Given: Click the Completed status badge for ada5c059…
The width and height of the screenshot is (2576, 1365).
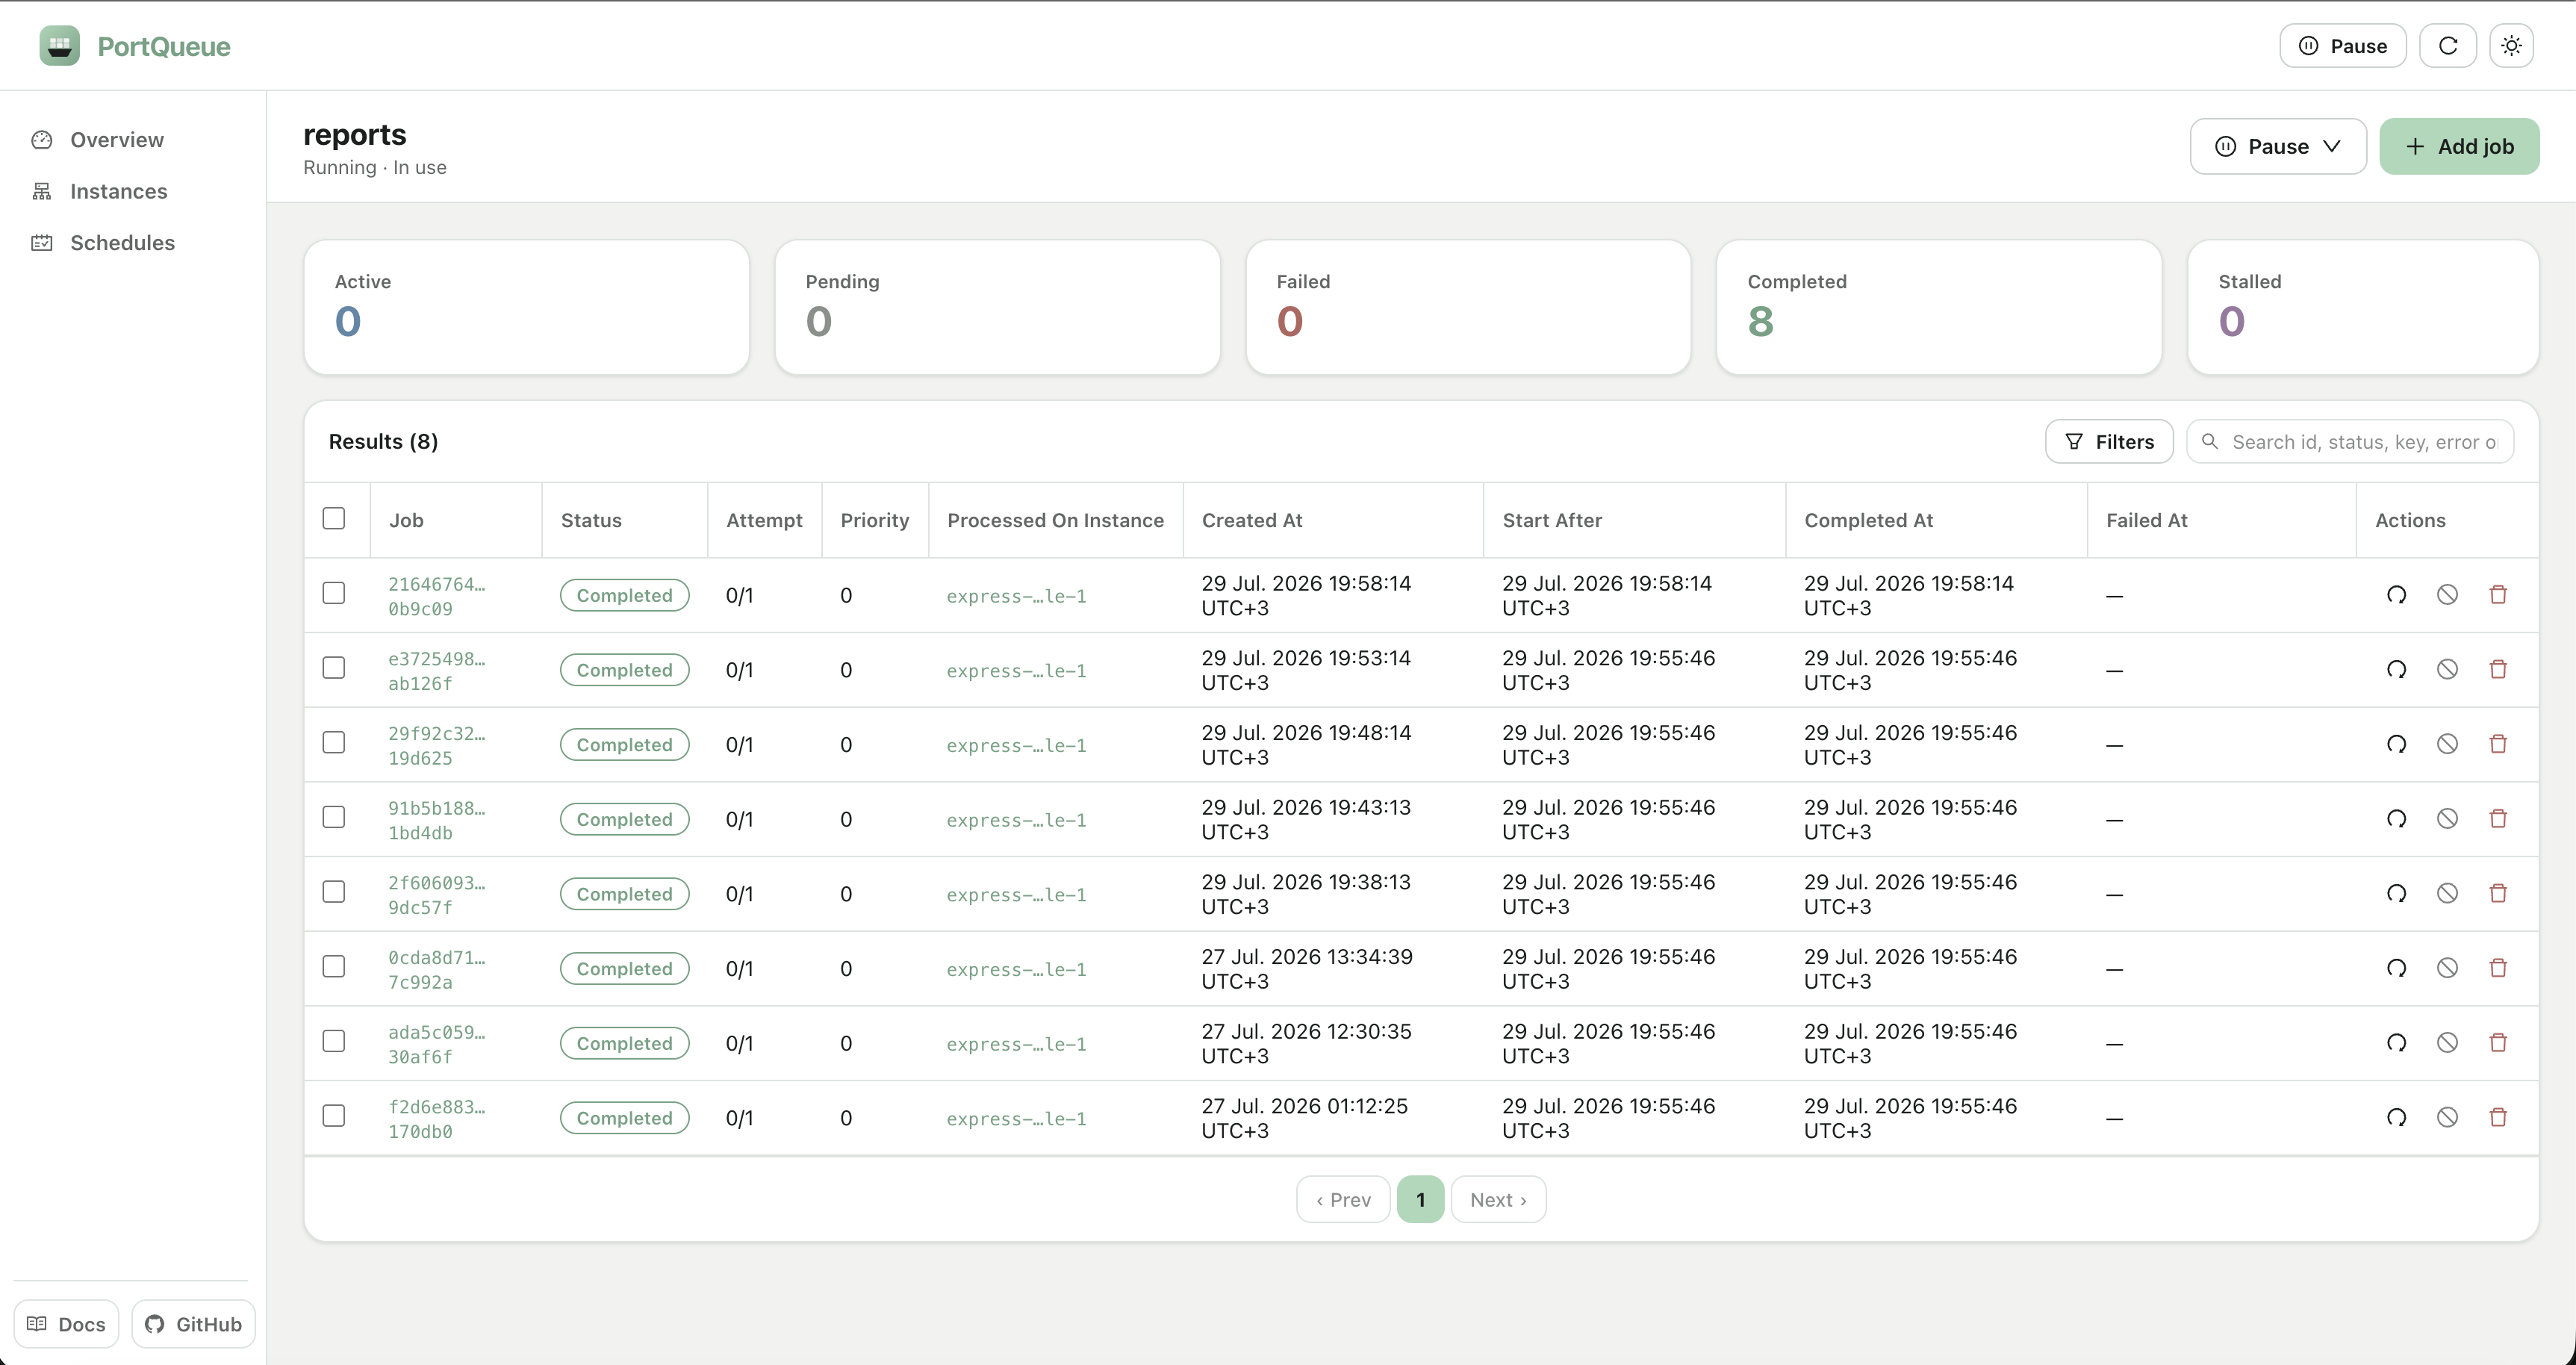Looking at the screenshot, I should (624, 1043).
